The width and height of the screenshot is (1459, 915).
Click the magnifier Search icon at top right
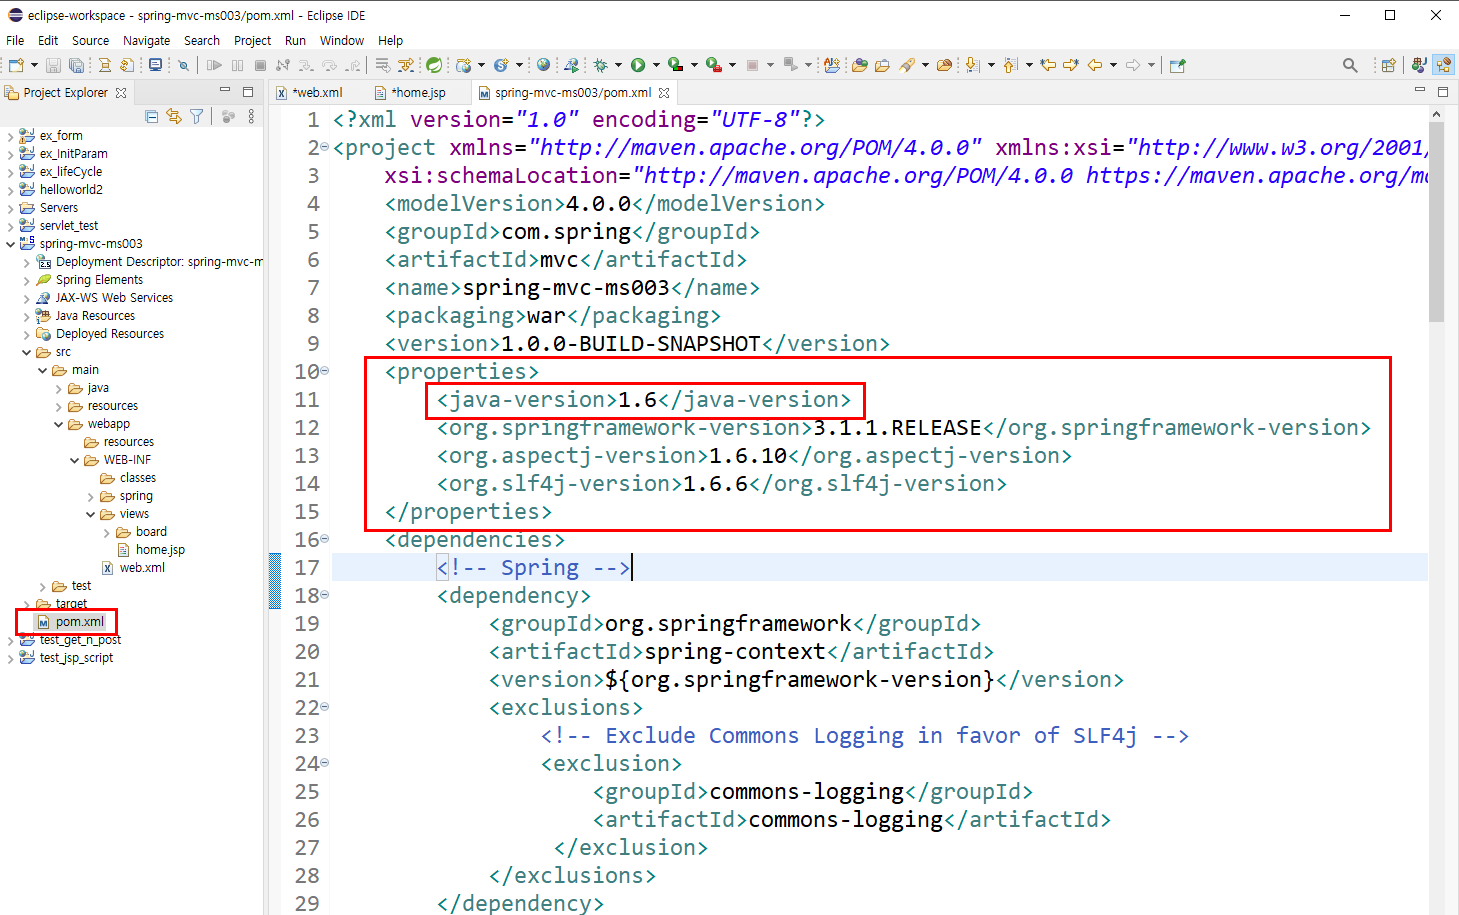[x=1350, y=65]
